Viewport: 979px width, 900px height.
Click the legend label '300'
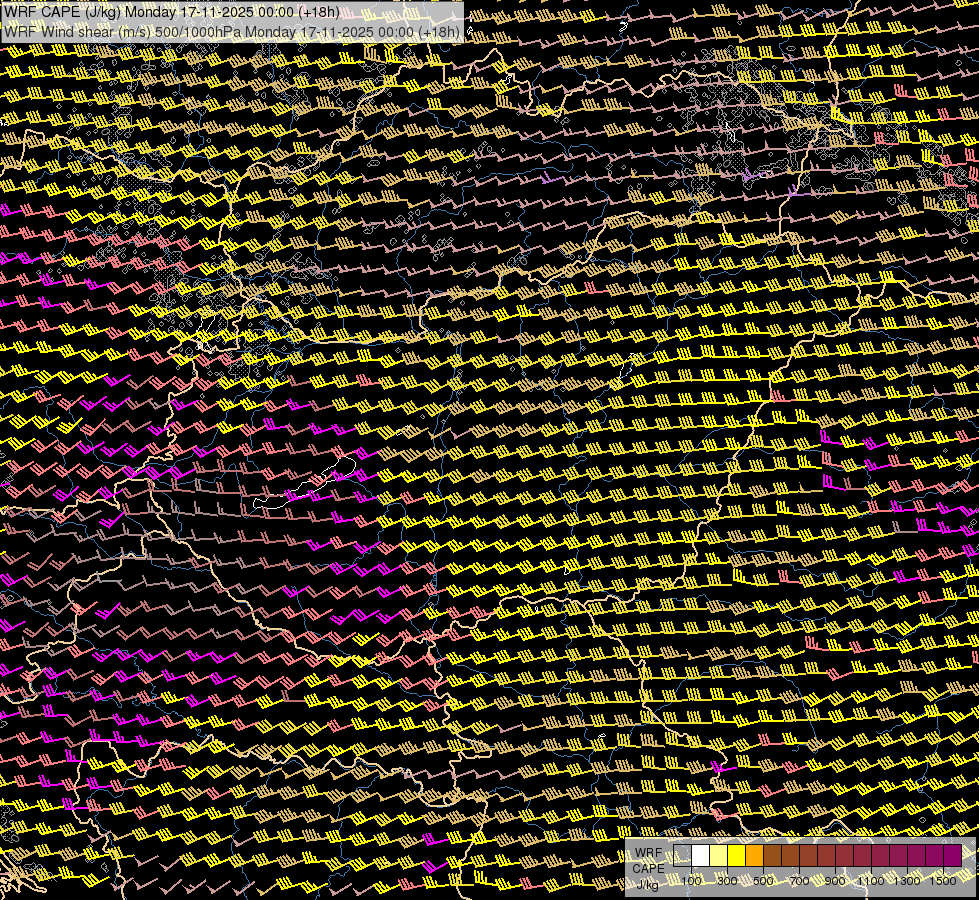727,881
